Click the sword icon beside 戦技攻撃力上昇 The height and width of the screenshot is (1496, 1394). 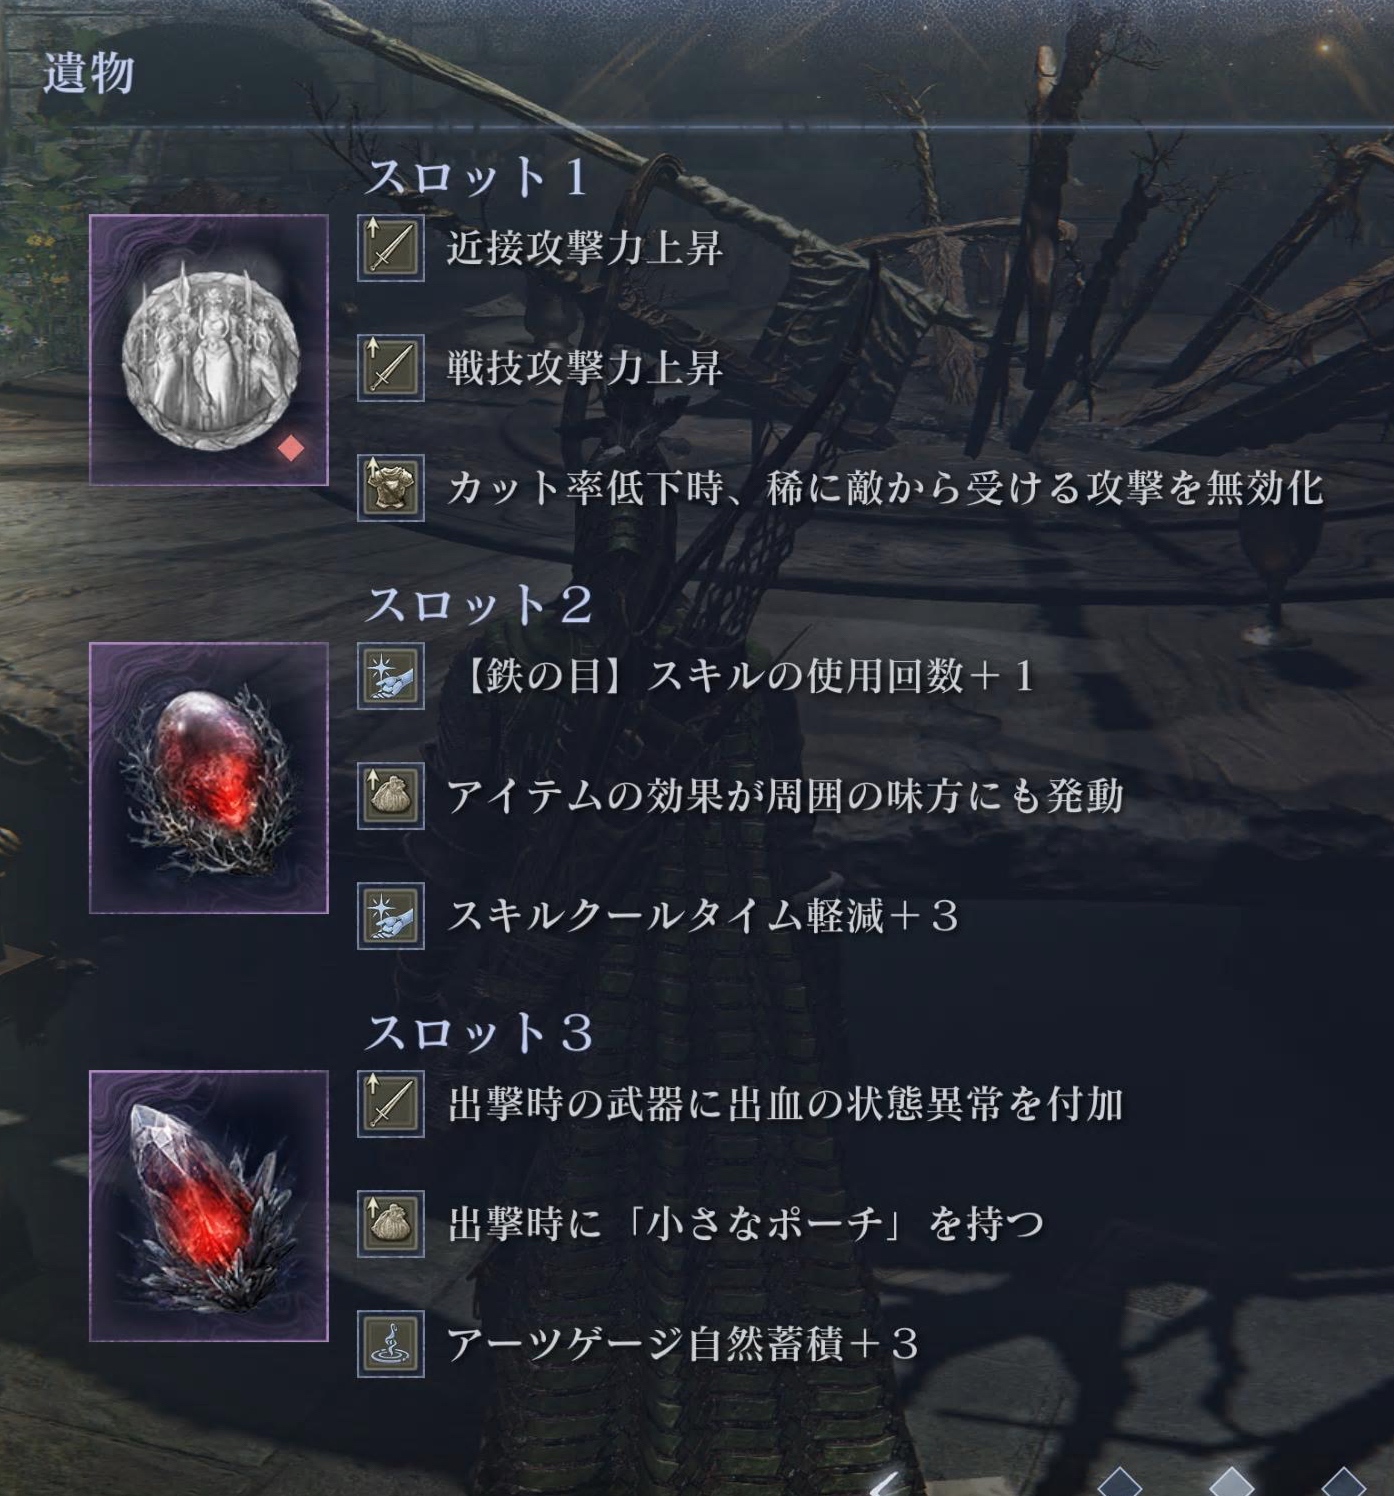pos(391,367)
